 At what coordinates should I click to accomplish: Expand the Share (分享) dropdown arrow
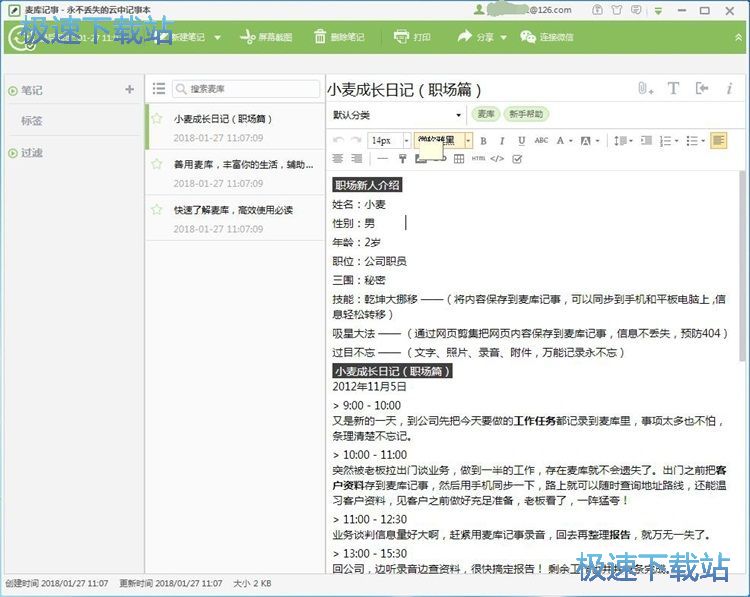(501, 37)
